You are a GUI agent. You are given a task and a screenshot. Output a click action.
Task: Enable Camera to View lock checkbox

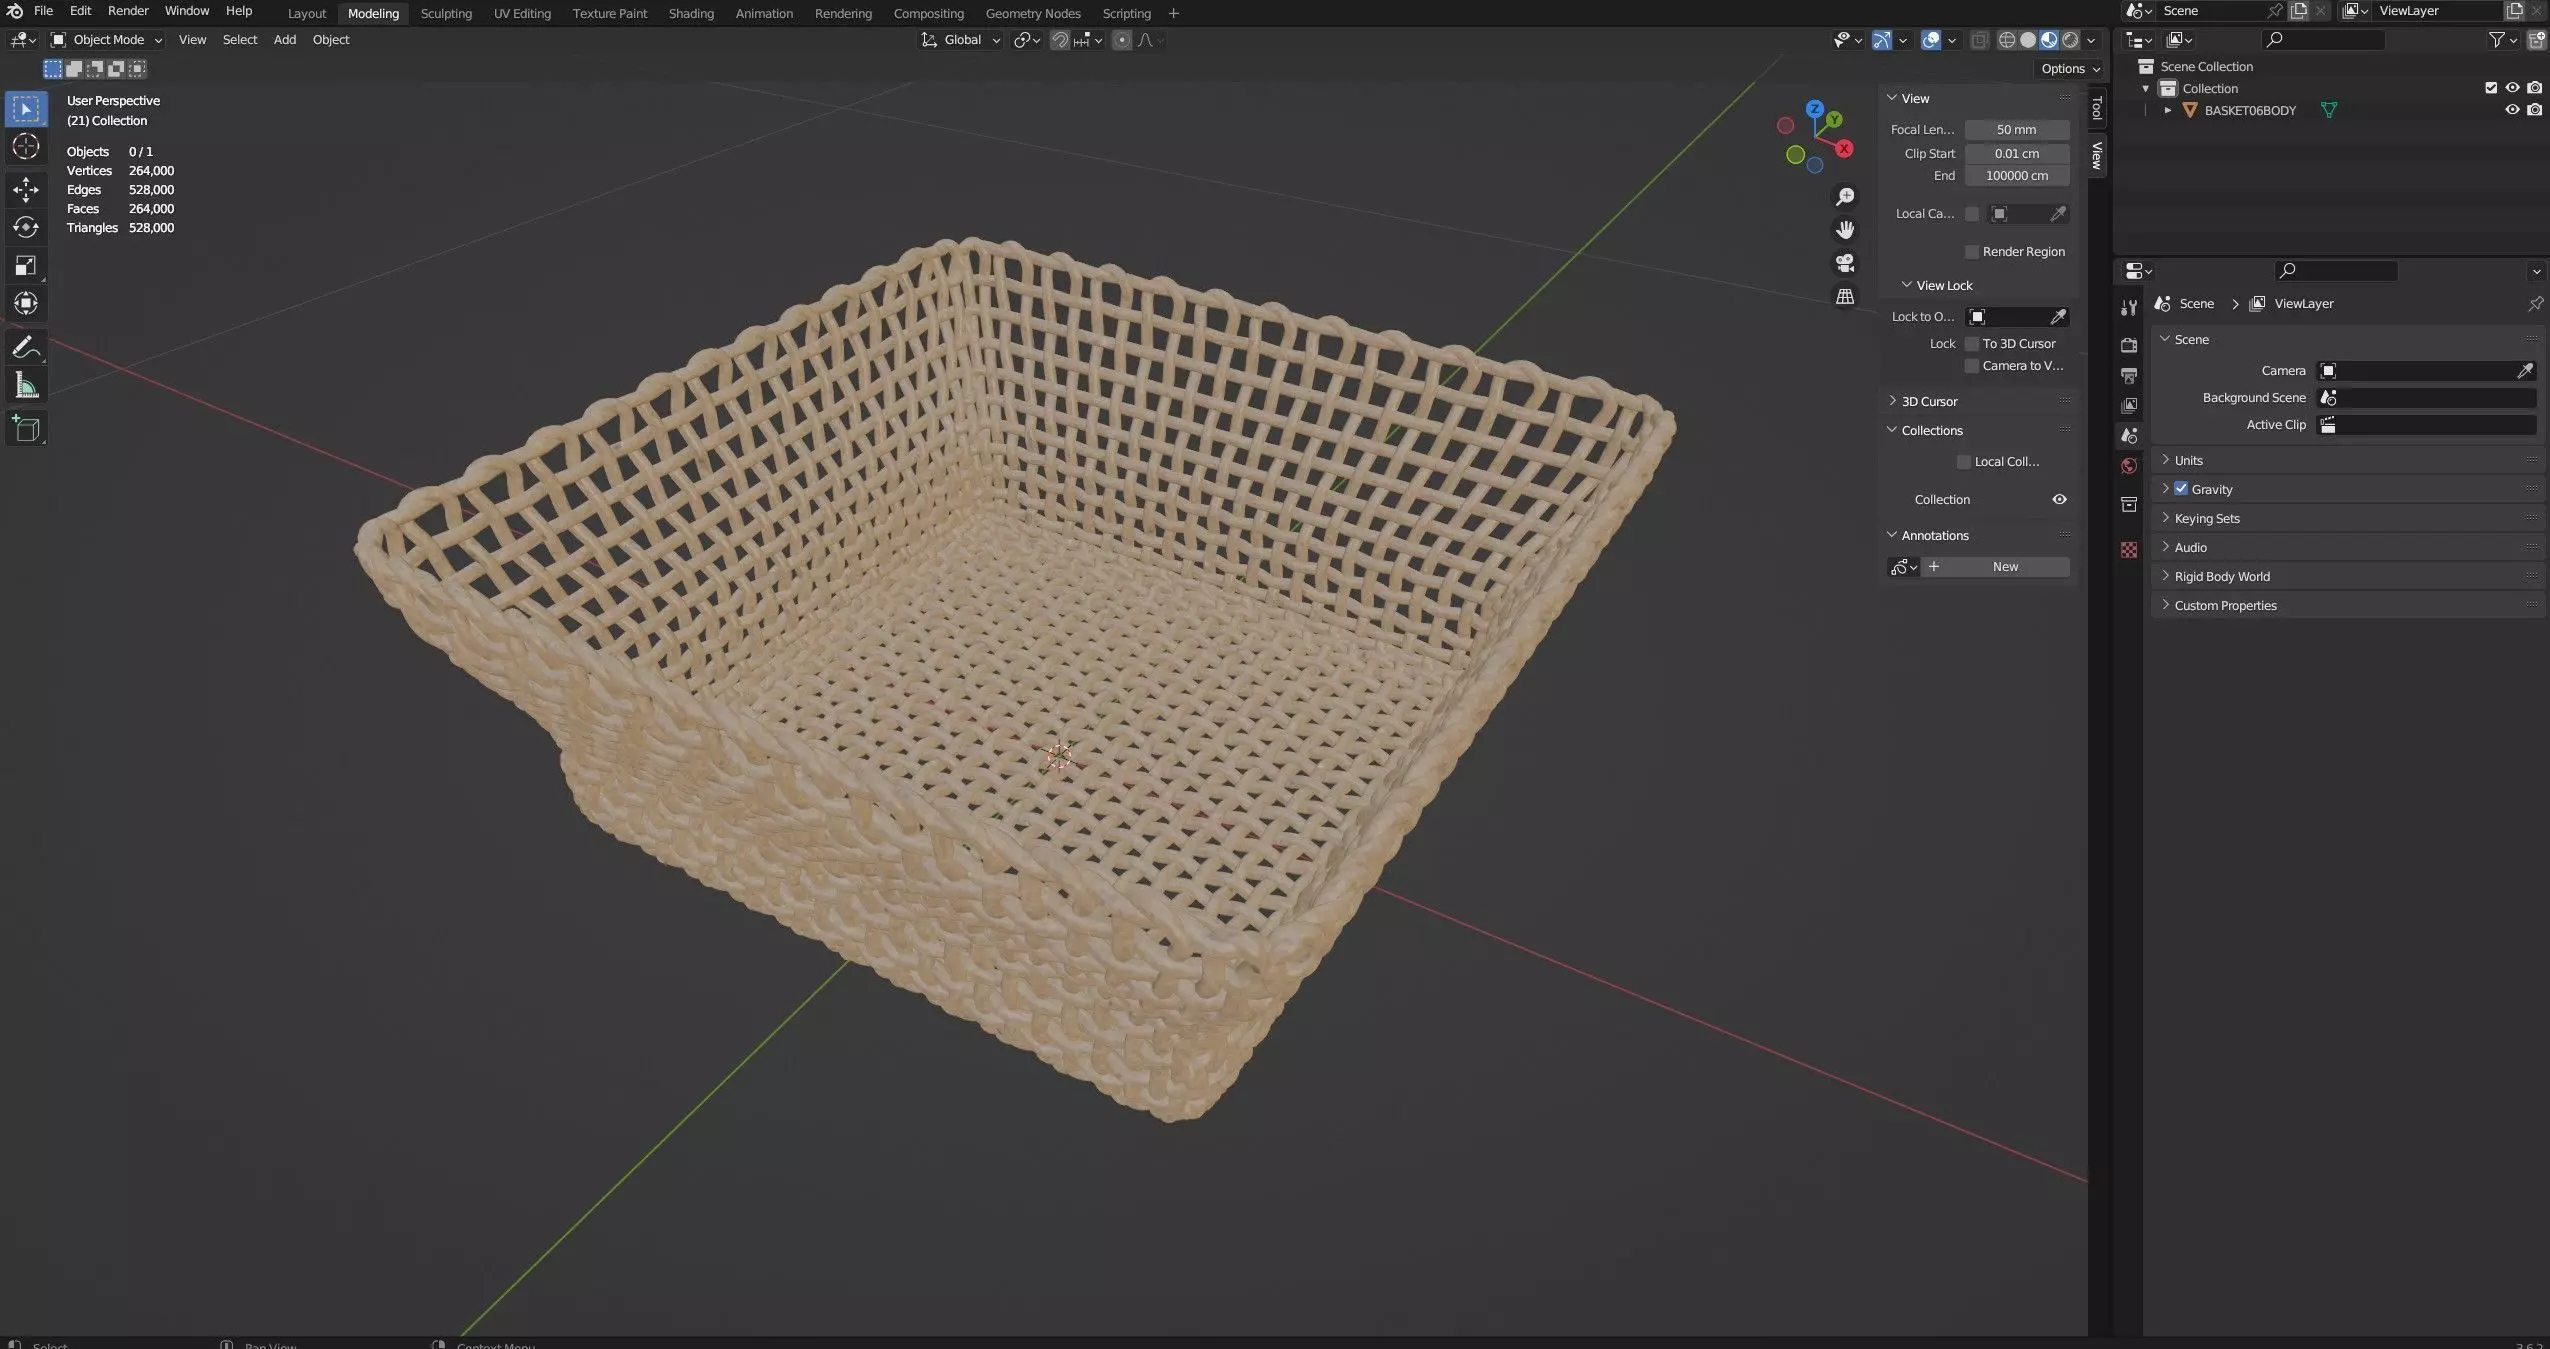click(x=1972, y=366)
